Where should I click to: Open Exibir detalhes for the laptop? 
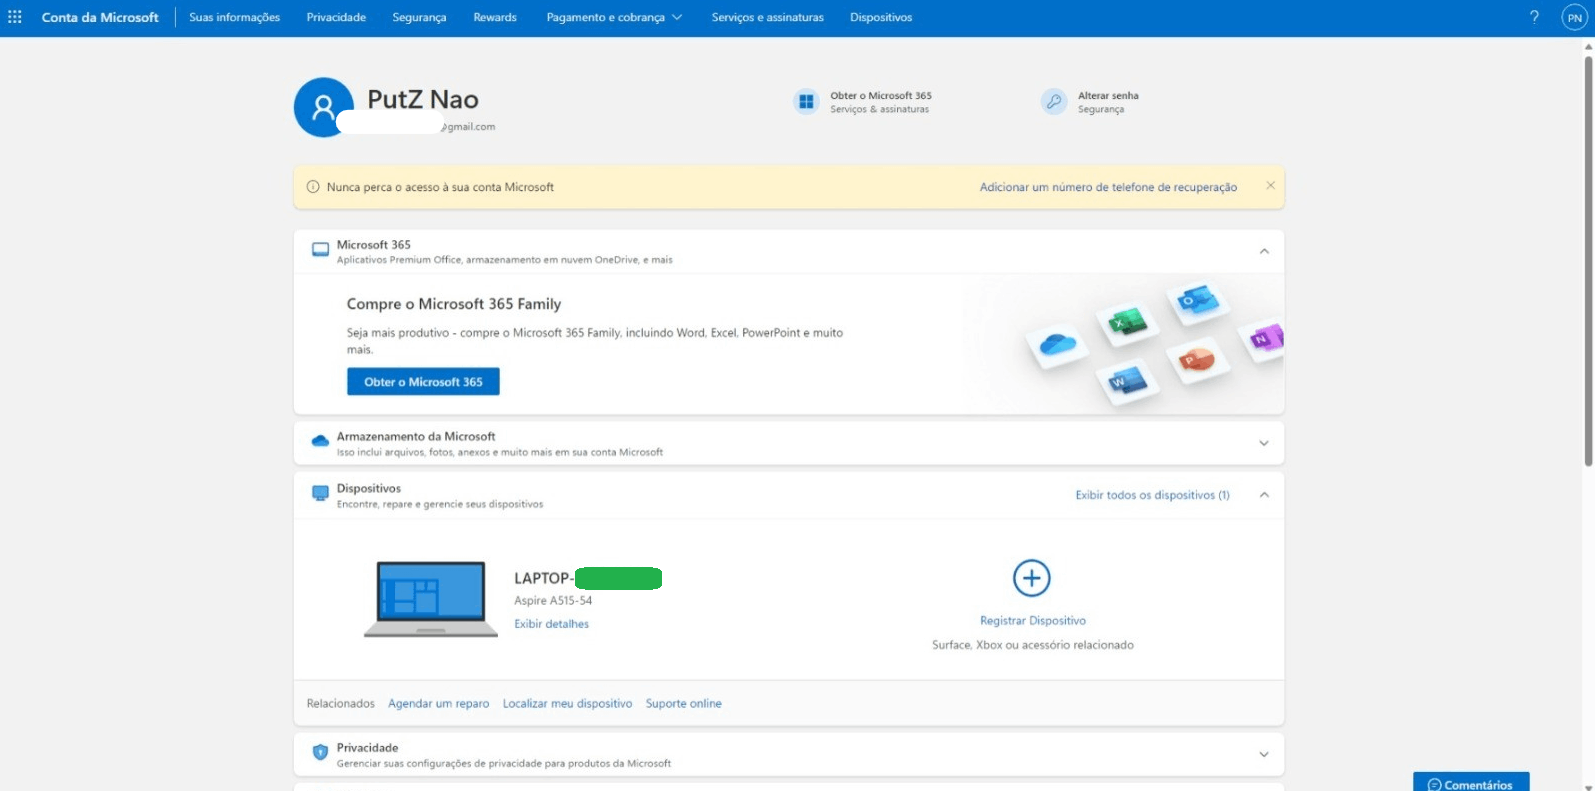[551, 624]
